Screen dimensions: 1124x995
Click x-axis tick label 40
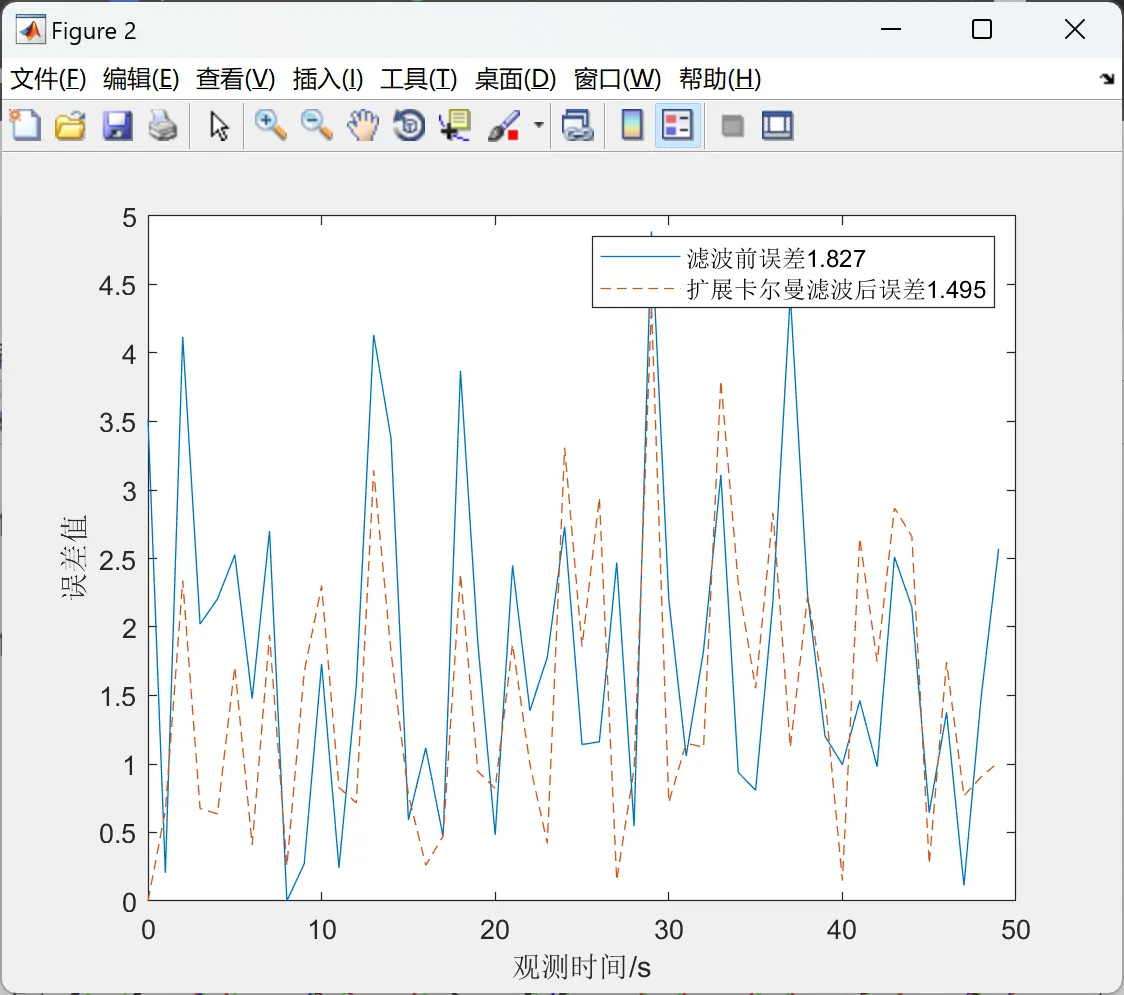click(842, 930)
